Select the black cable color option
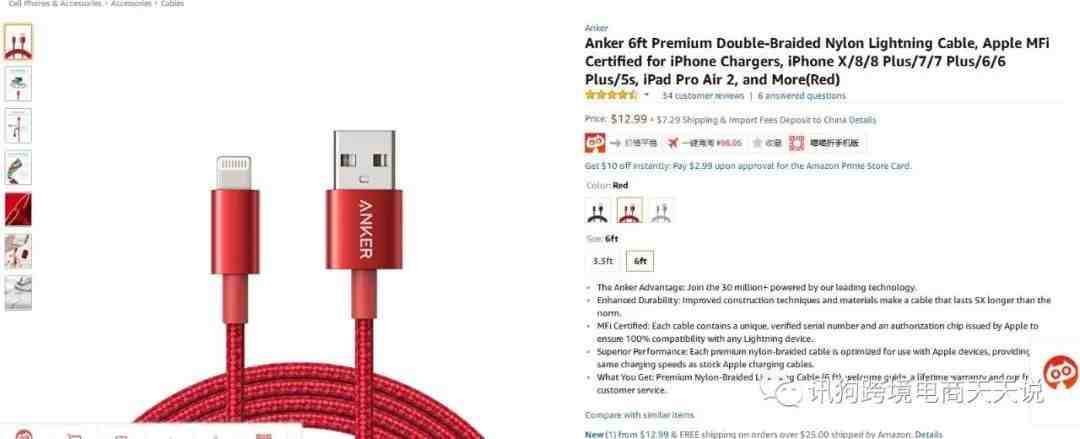The width and height of the screenshot is (1080, 439). [x=598, y=210]
